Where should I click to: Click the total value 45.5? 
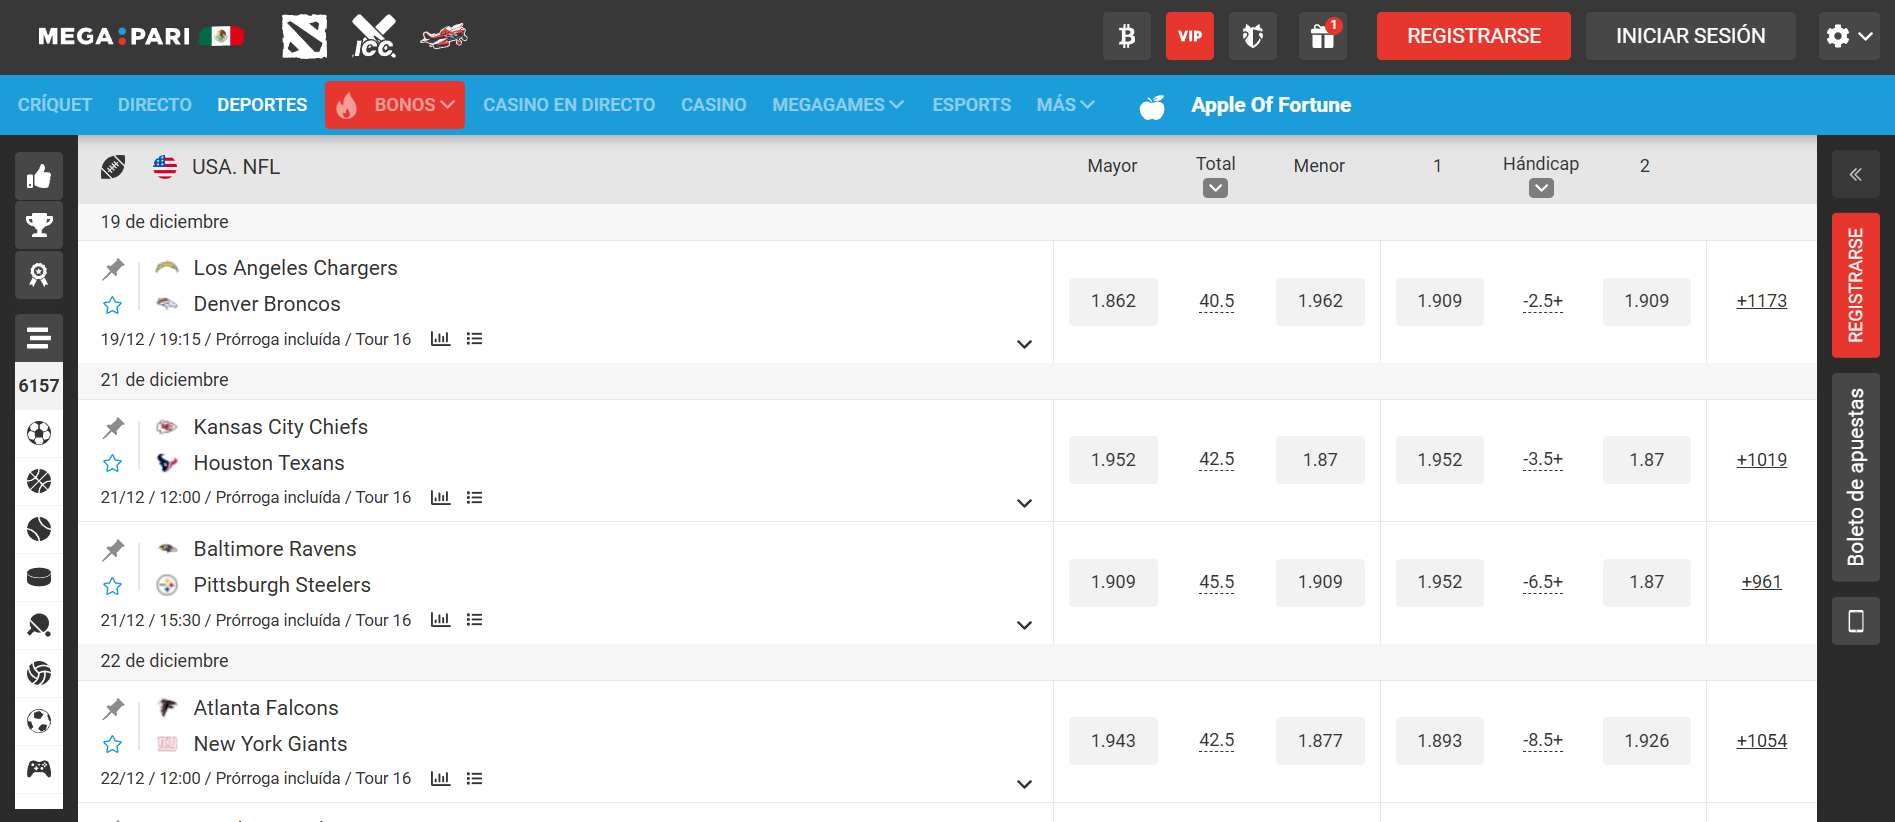1217,582
